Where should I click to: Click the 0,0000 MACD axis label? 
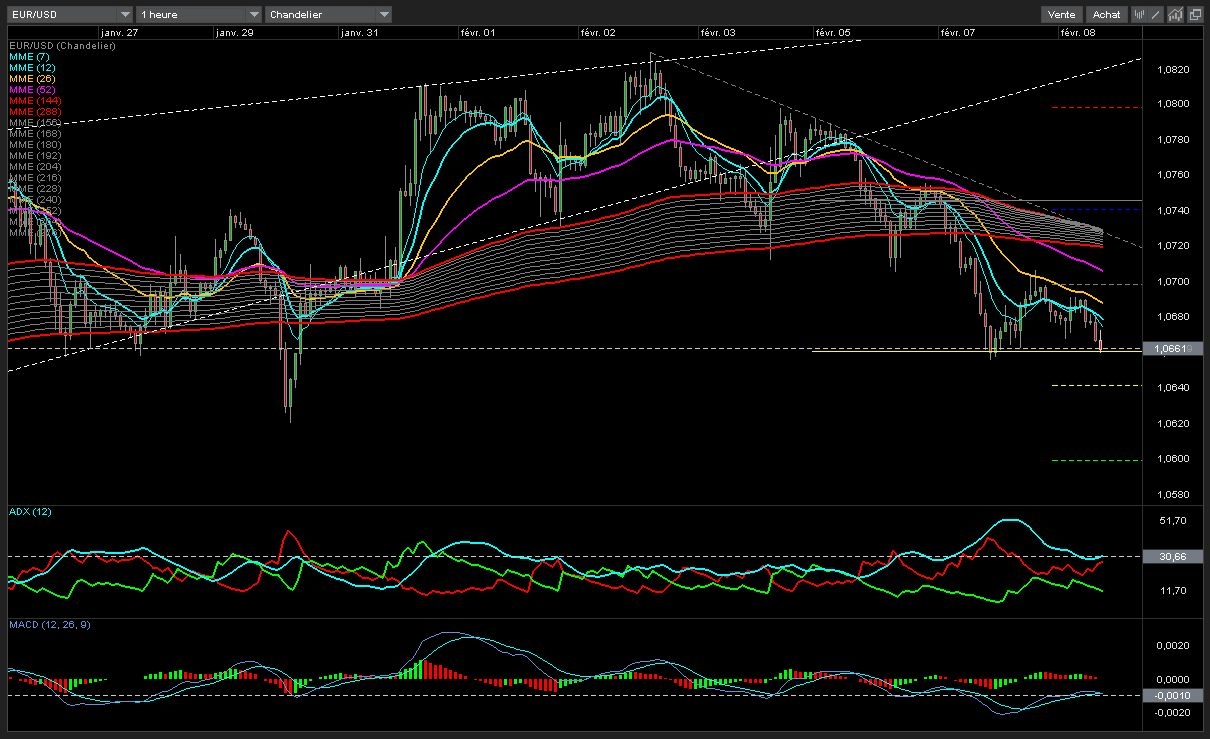[x=1171, y=680]
